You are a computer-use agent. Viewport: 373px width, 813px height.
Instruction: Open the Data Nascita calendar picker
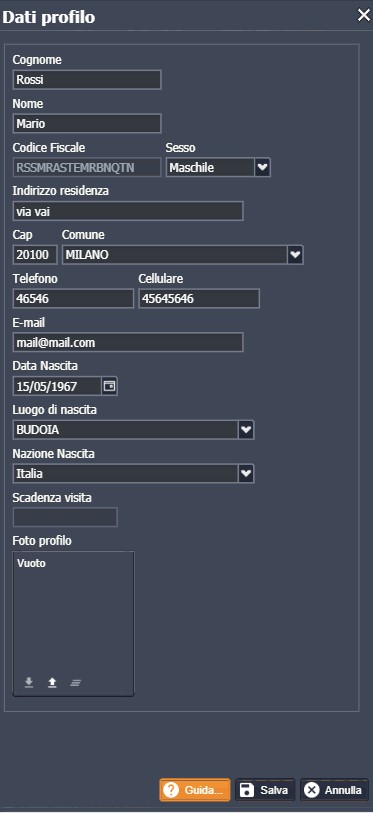109,386
